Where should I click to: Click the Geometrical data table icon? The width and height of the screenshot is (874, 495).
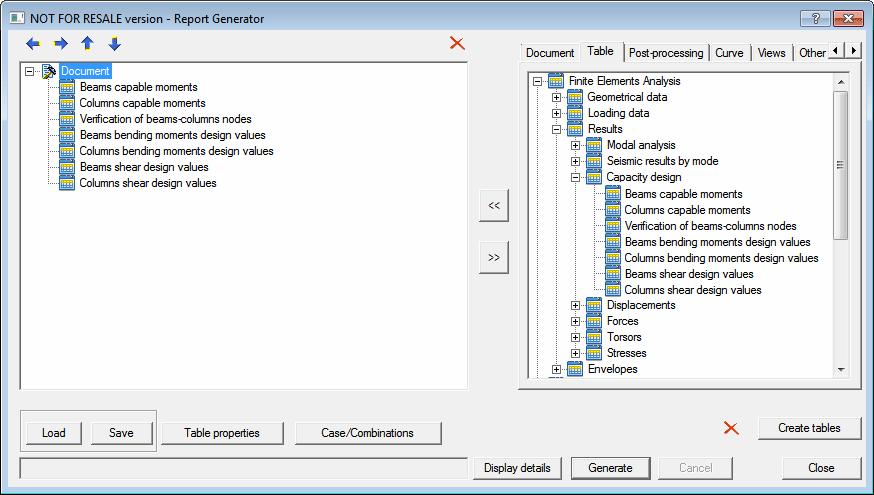(x=575, y=97)
